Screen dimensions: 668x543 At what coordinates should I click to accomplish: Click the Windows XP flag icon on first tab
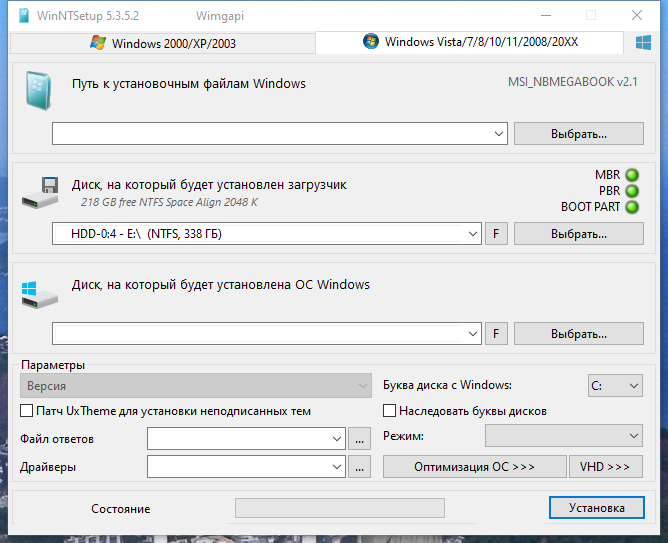click(98, 43)
